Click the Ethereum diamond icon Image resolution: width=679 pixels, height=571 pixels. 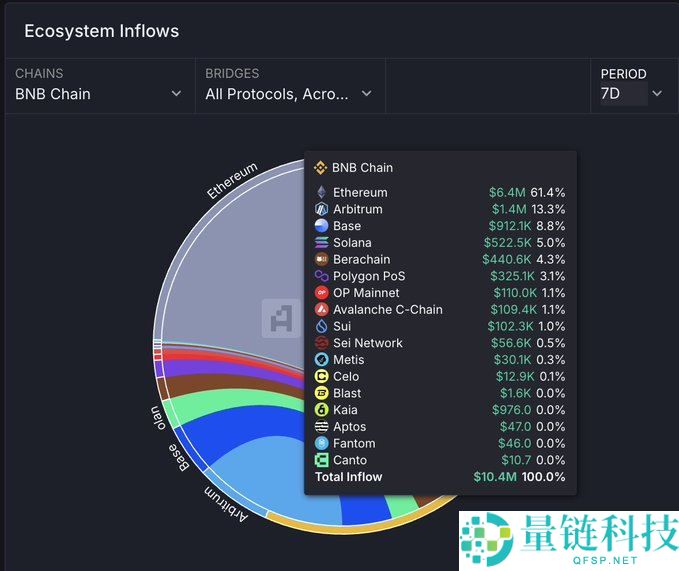click(x=321, y=192)
